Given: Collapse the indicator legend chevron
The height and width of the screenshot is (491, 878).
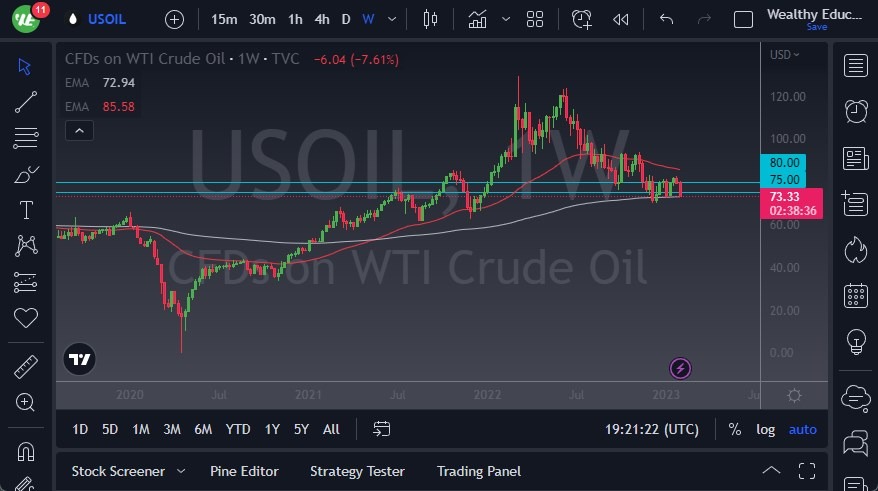Looking at the screenshot, I should [79, 130].
